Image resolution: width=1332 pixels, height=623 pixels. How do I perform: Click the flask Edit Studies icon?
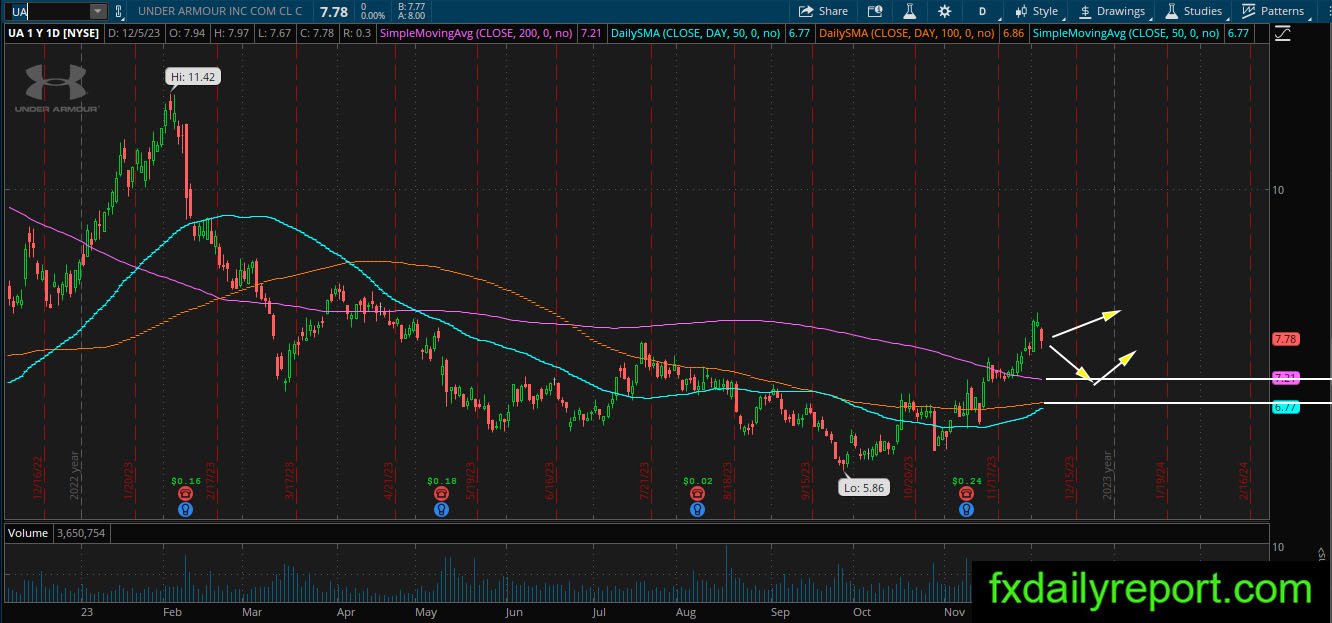click(x=910, y=11)
